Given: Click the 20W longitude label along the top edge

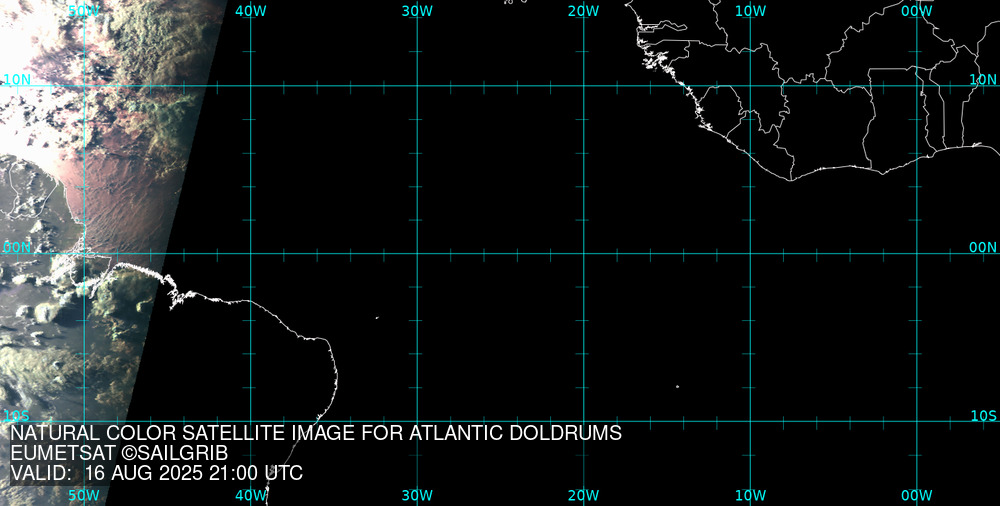Looking at the screenshot, I should tap(584, 11).
